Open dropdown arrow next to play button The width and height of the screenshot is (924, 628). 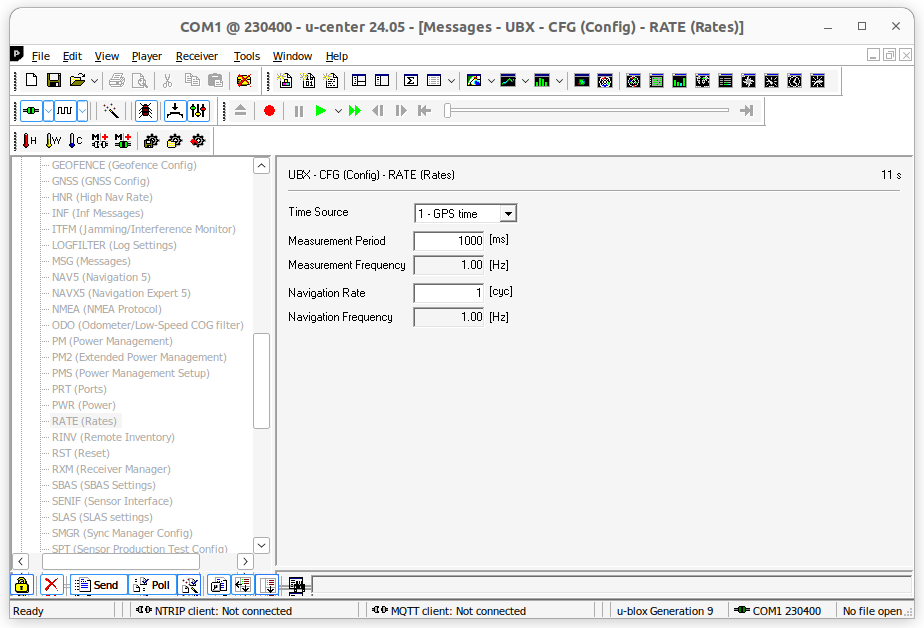(x=338, y=111)
